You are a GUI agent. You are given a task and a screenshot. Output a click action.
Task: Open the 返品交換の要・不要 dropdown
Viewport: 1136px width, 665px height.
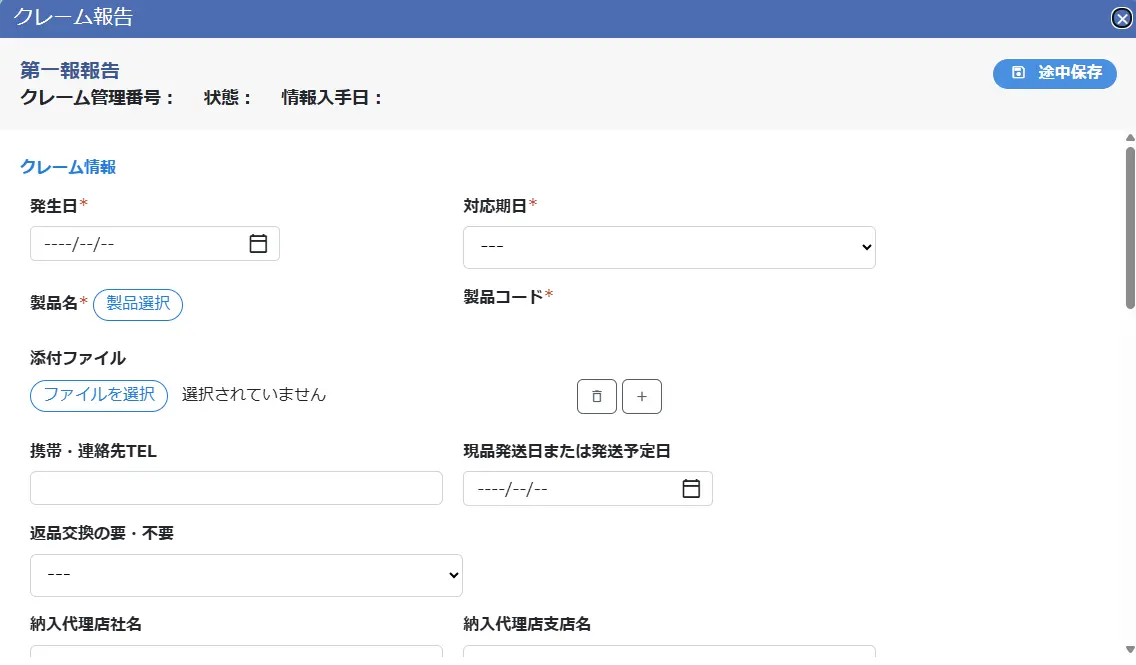pos(246,575)
